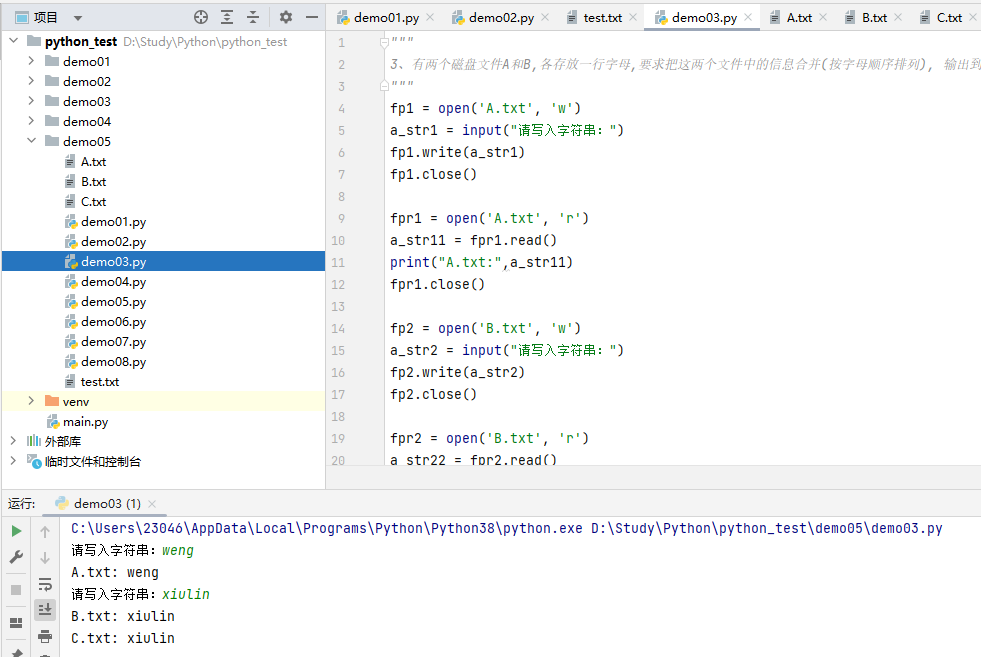Switch to the C.txt editor tab
981x657 pixels.
pyautogui.click(x=949, y=18)
